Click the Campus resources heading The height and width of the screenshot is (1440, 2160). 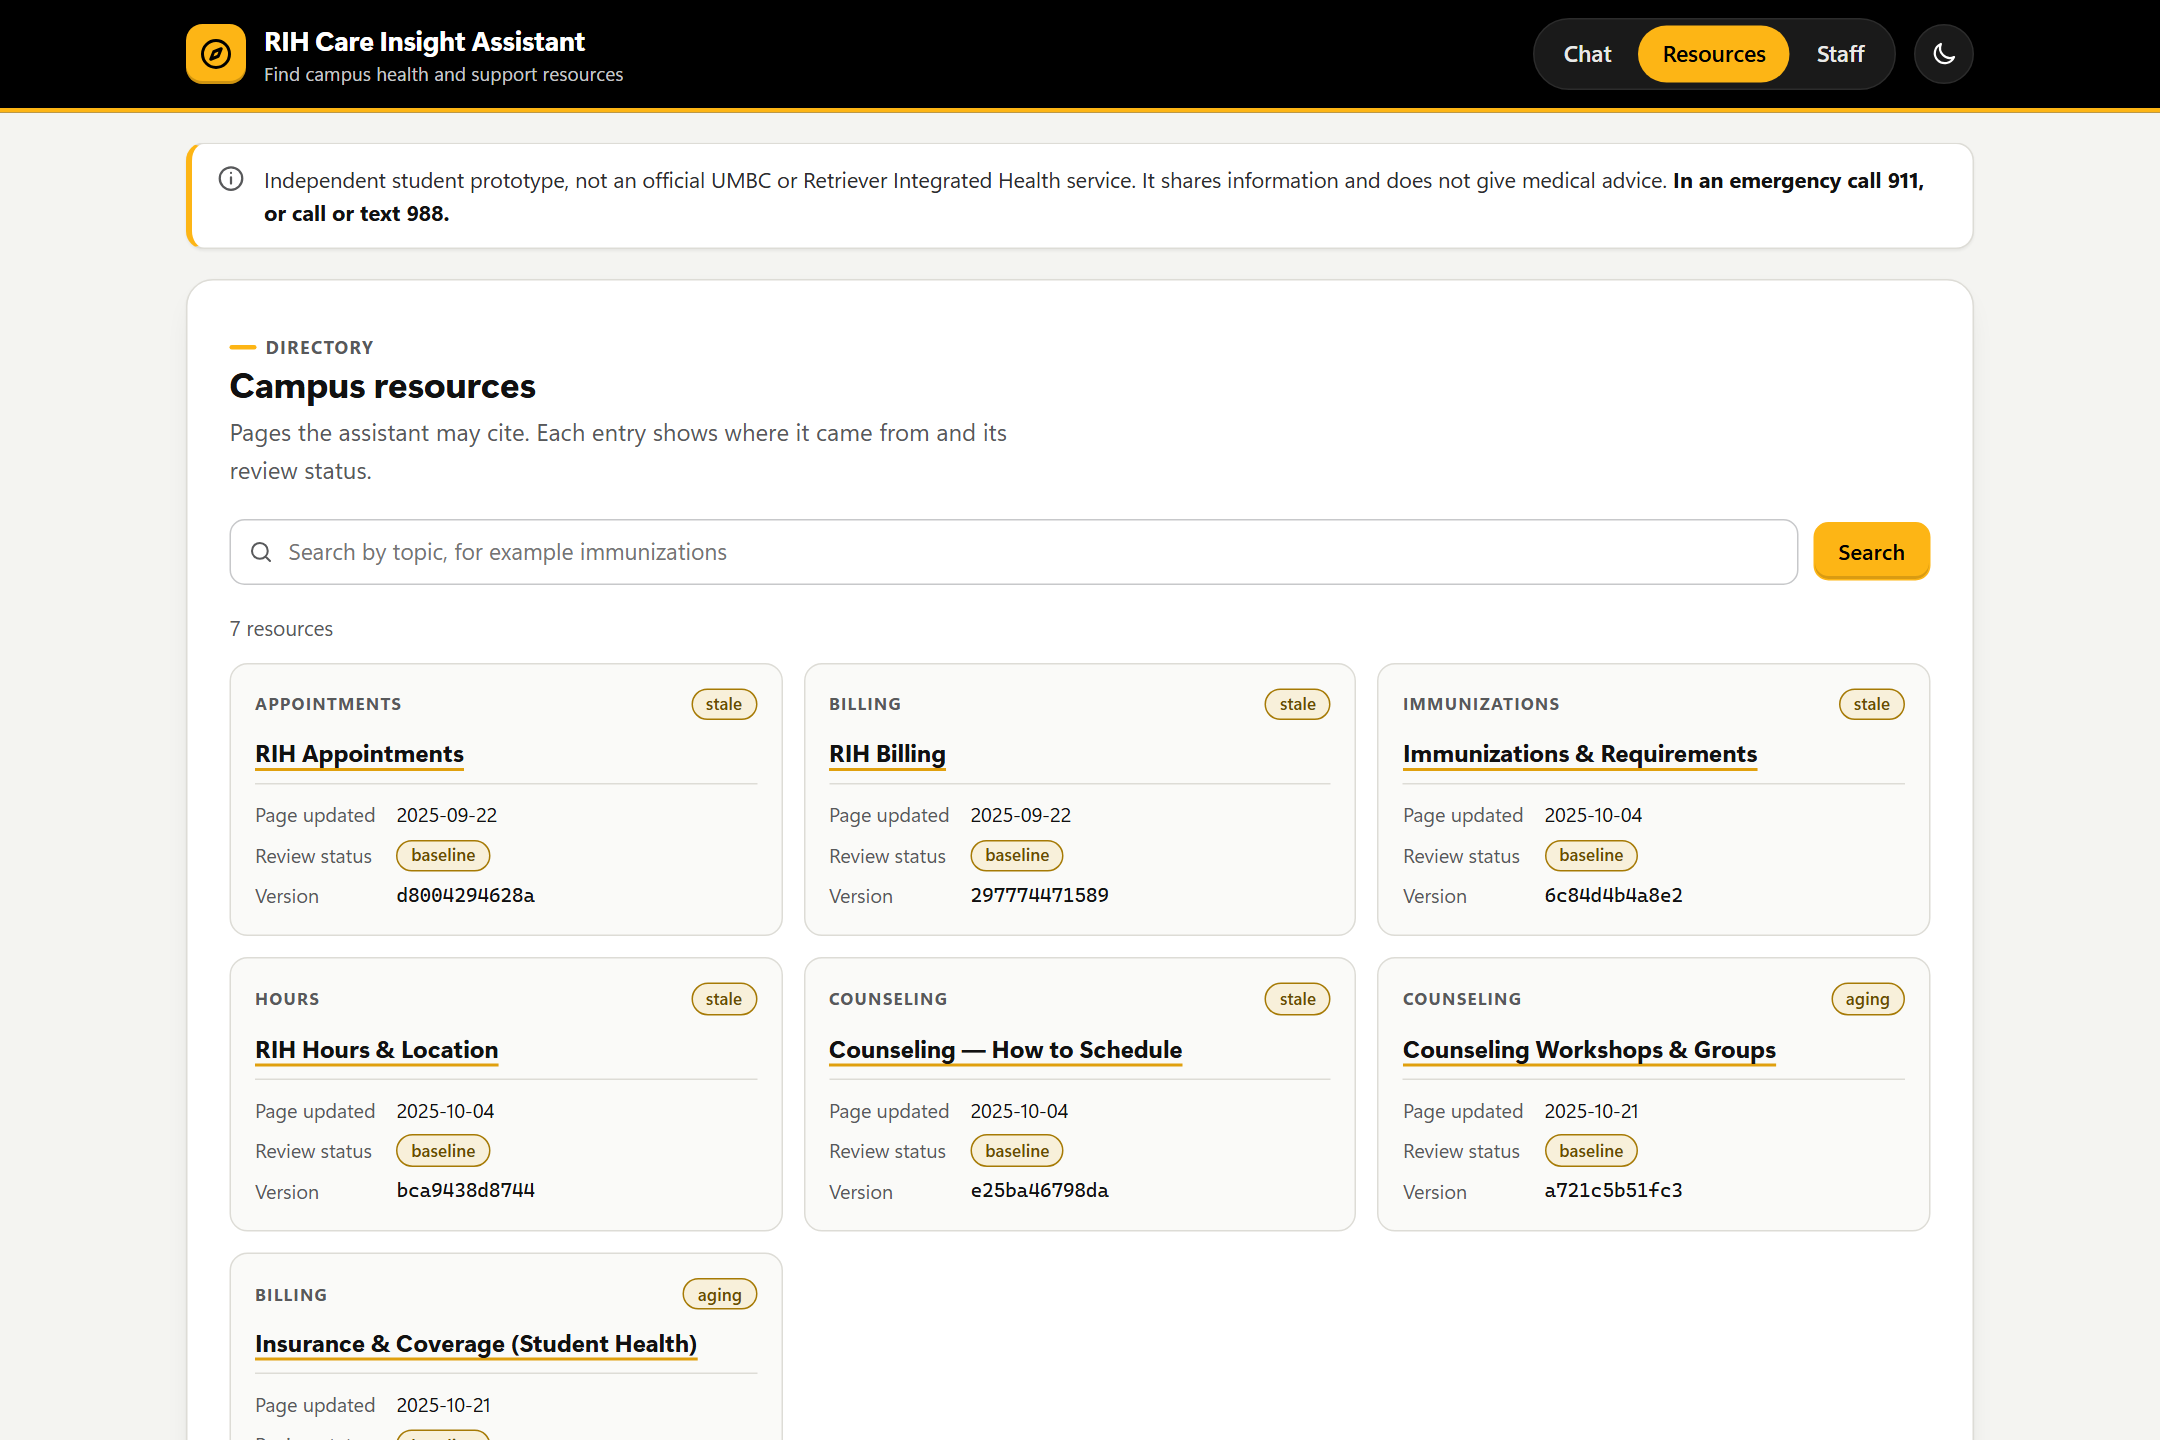coord(383,386)
